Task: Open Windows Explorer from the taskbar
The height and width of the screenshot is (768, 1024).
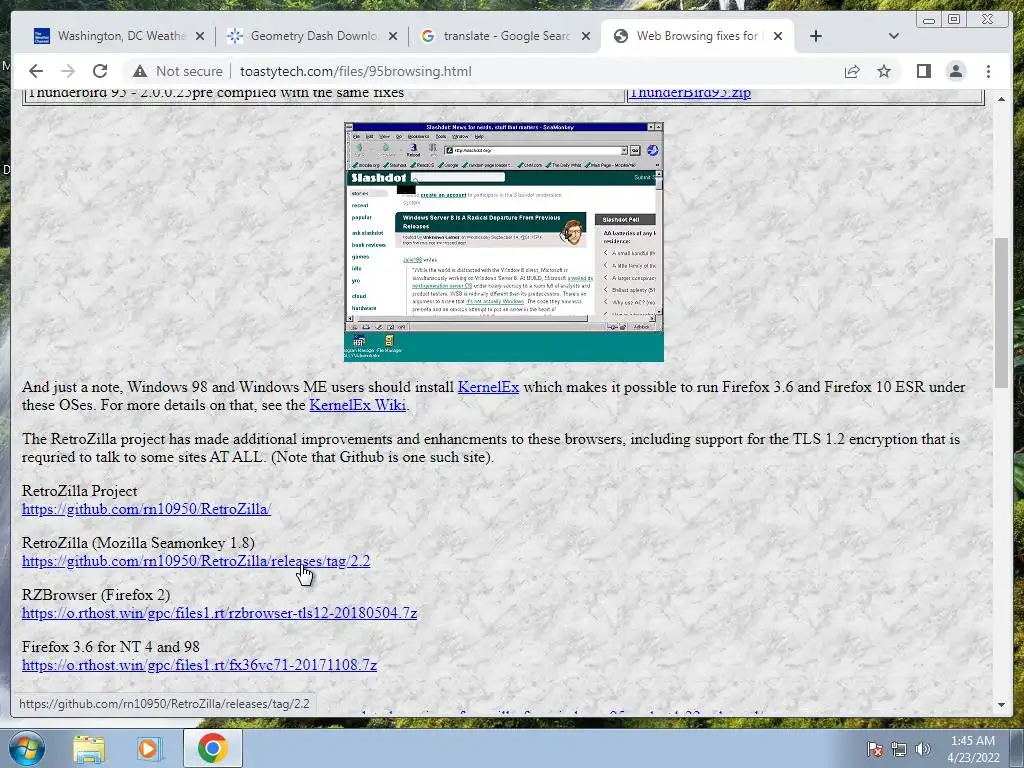Action: click(89, 748)
